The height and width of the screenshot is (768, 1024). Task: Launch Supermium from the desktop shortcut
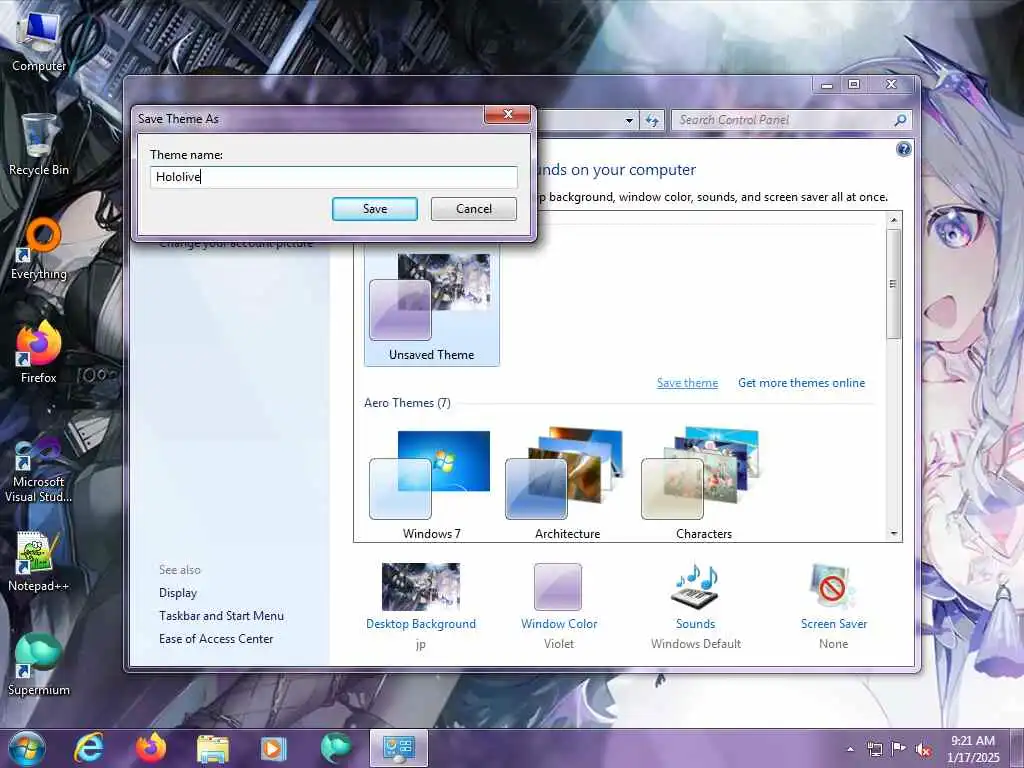tap(39, 665)
